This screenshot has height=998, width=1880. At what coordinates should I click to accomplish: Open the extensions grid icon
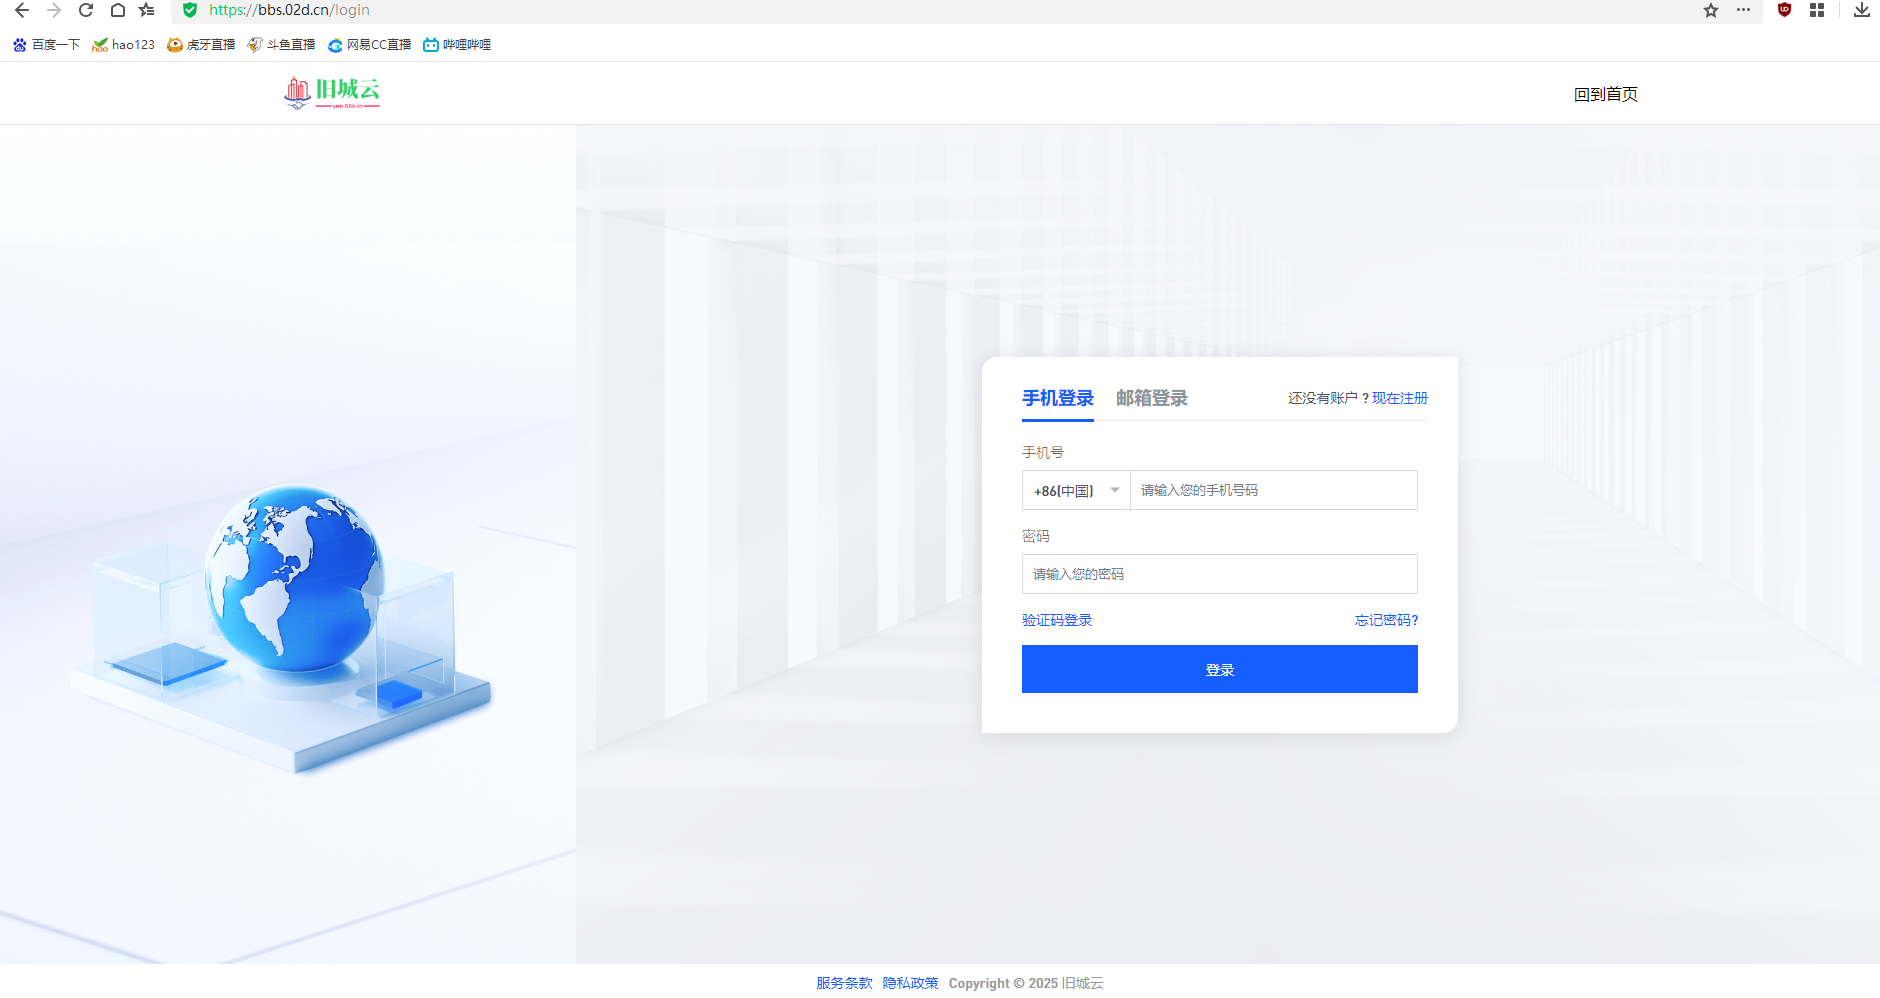click(1817, 10)
